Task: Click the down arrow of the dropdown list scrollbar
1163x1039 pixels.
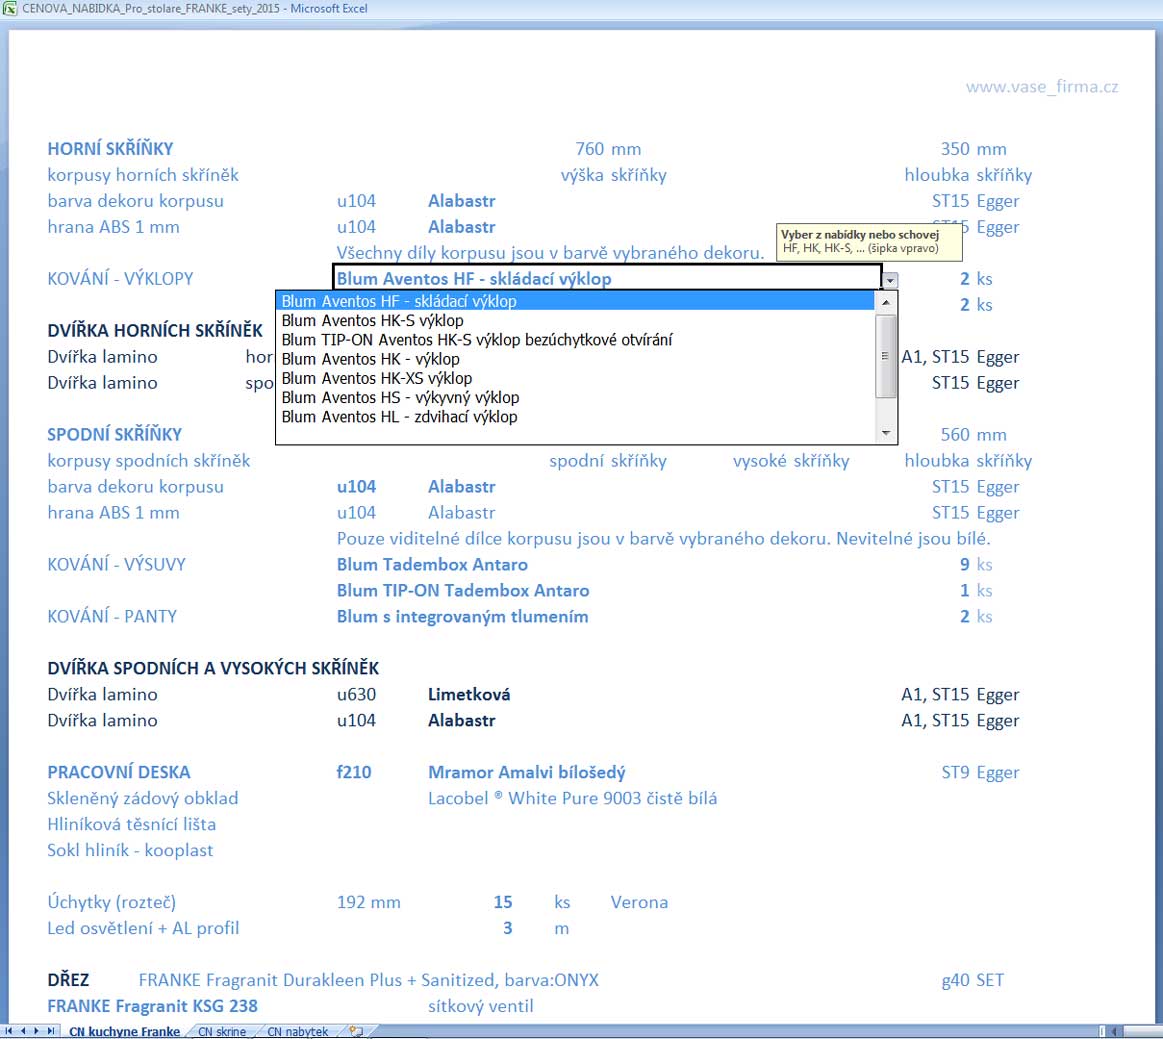Action: tap(886, 433)
